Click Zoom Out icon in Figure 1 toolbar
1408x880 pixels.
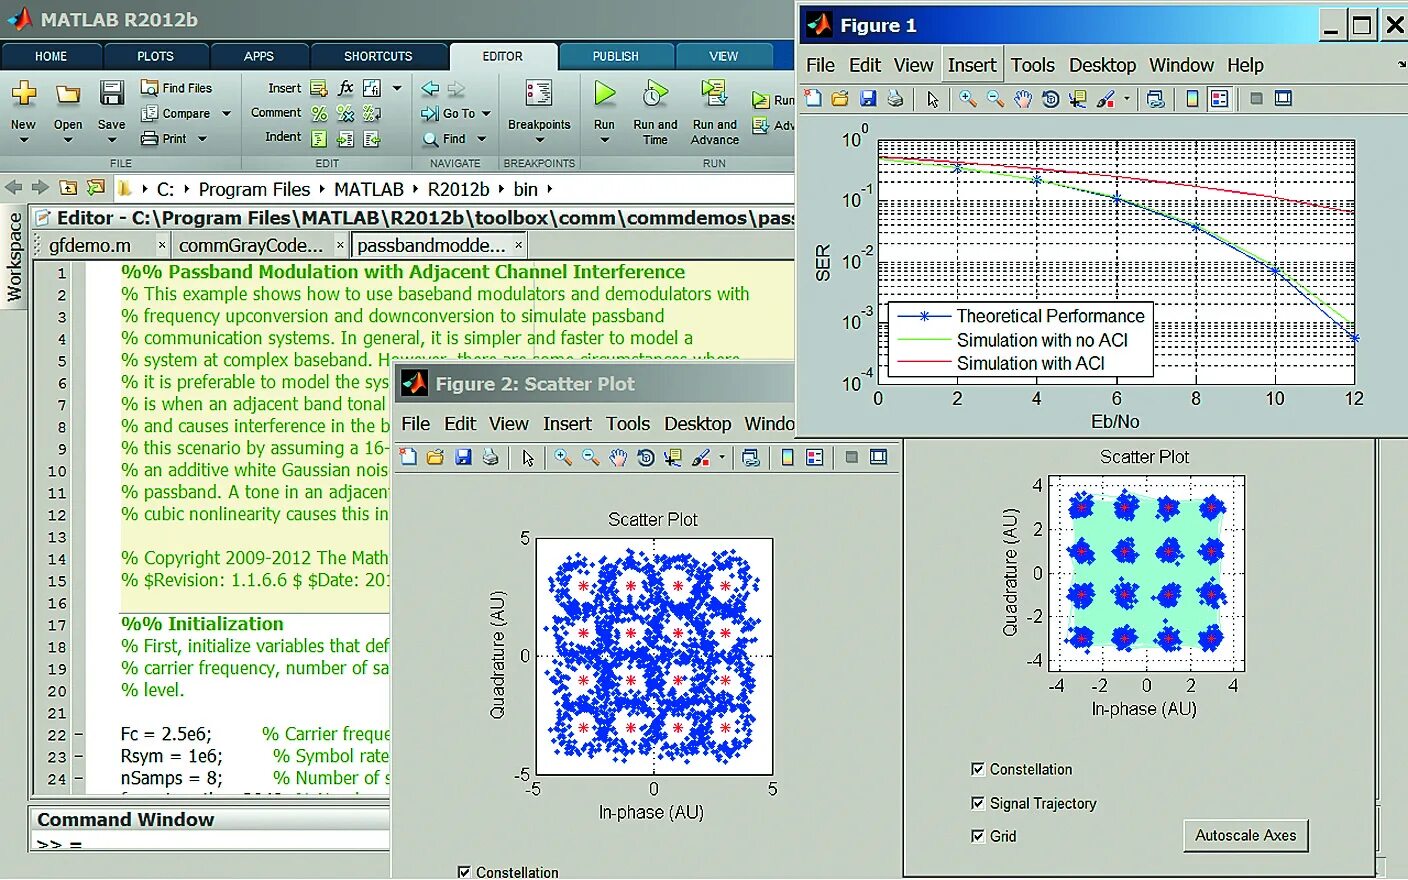tap(995, 98)
